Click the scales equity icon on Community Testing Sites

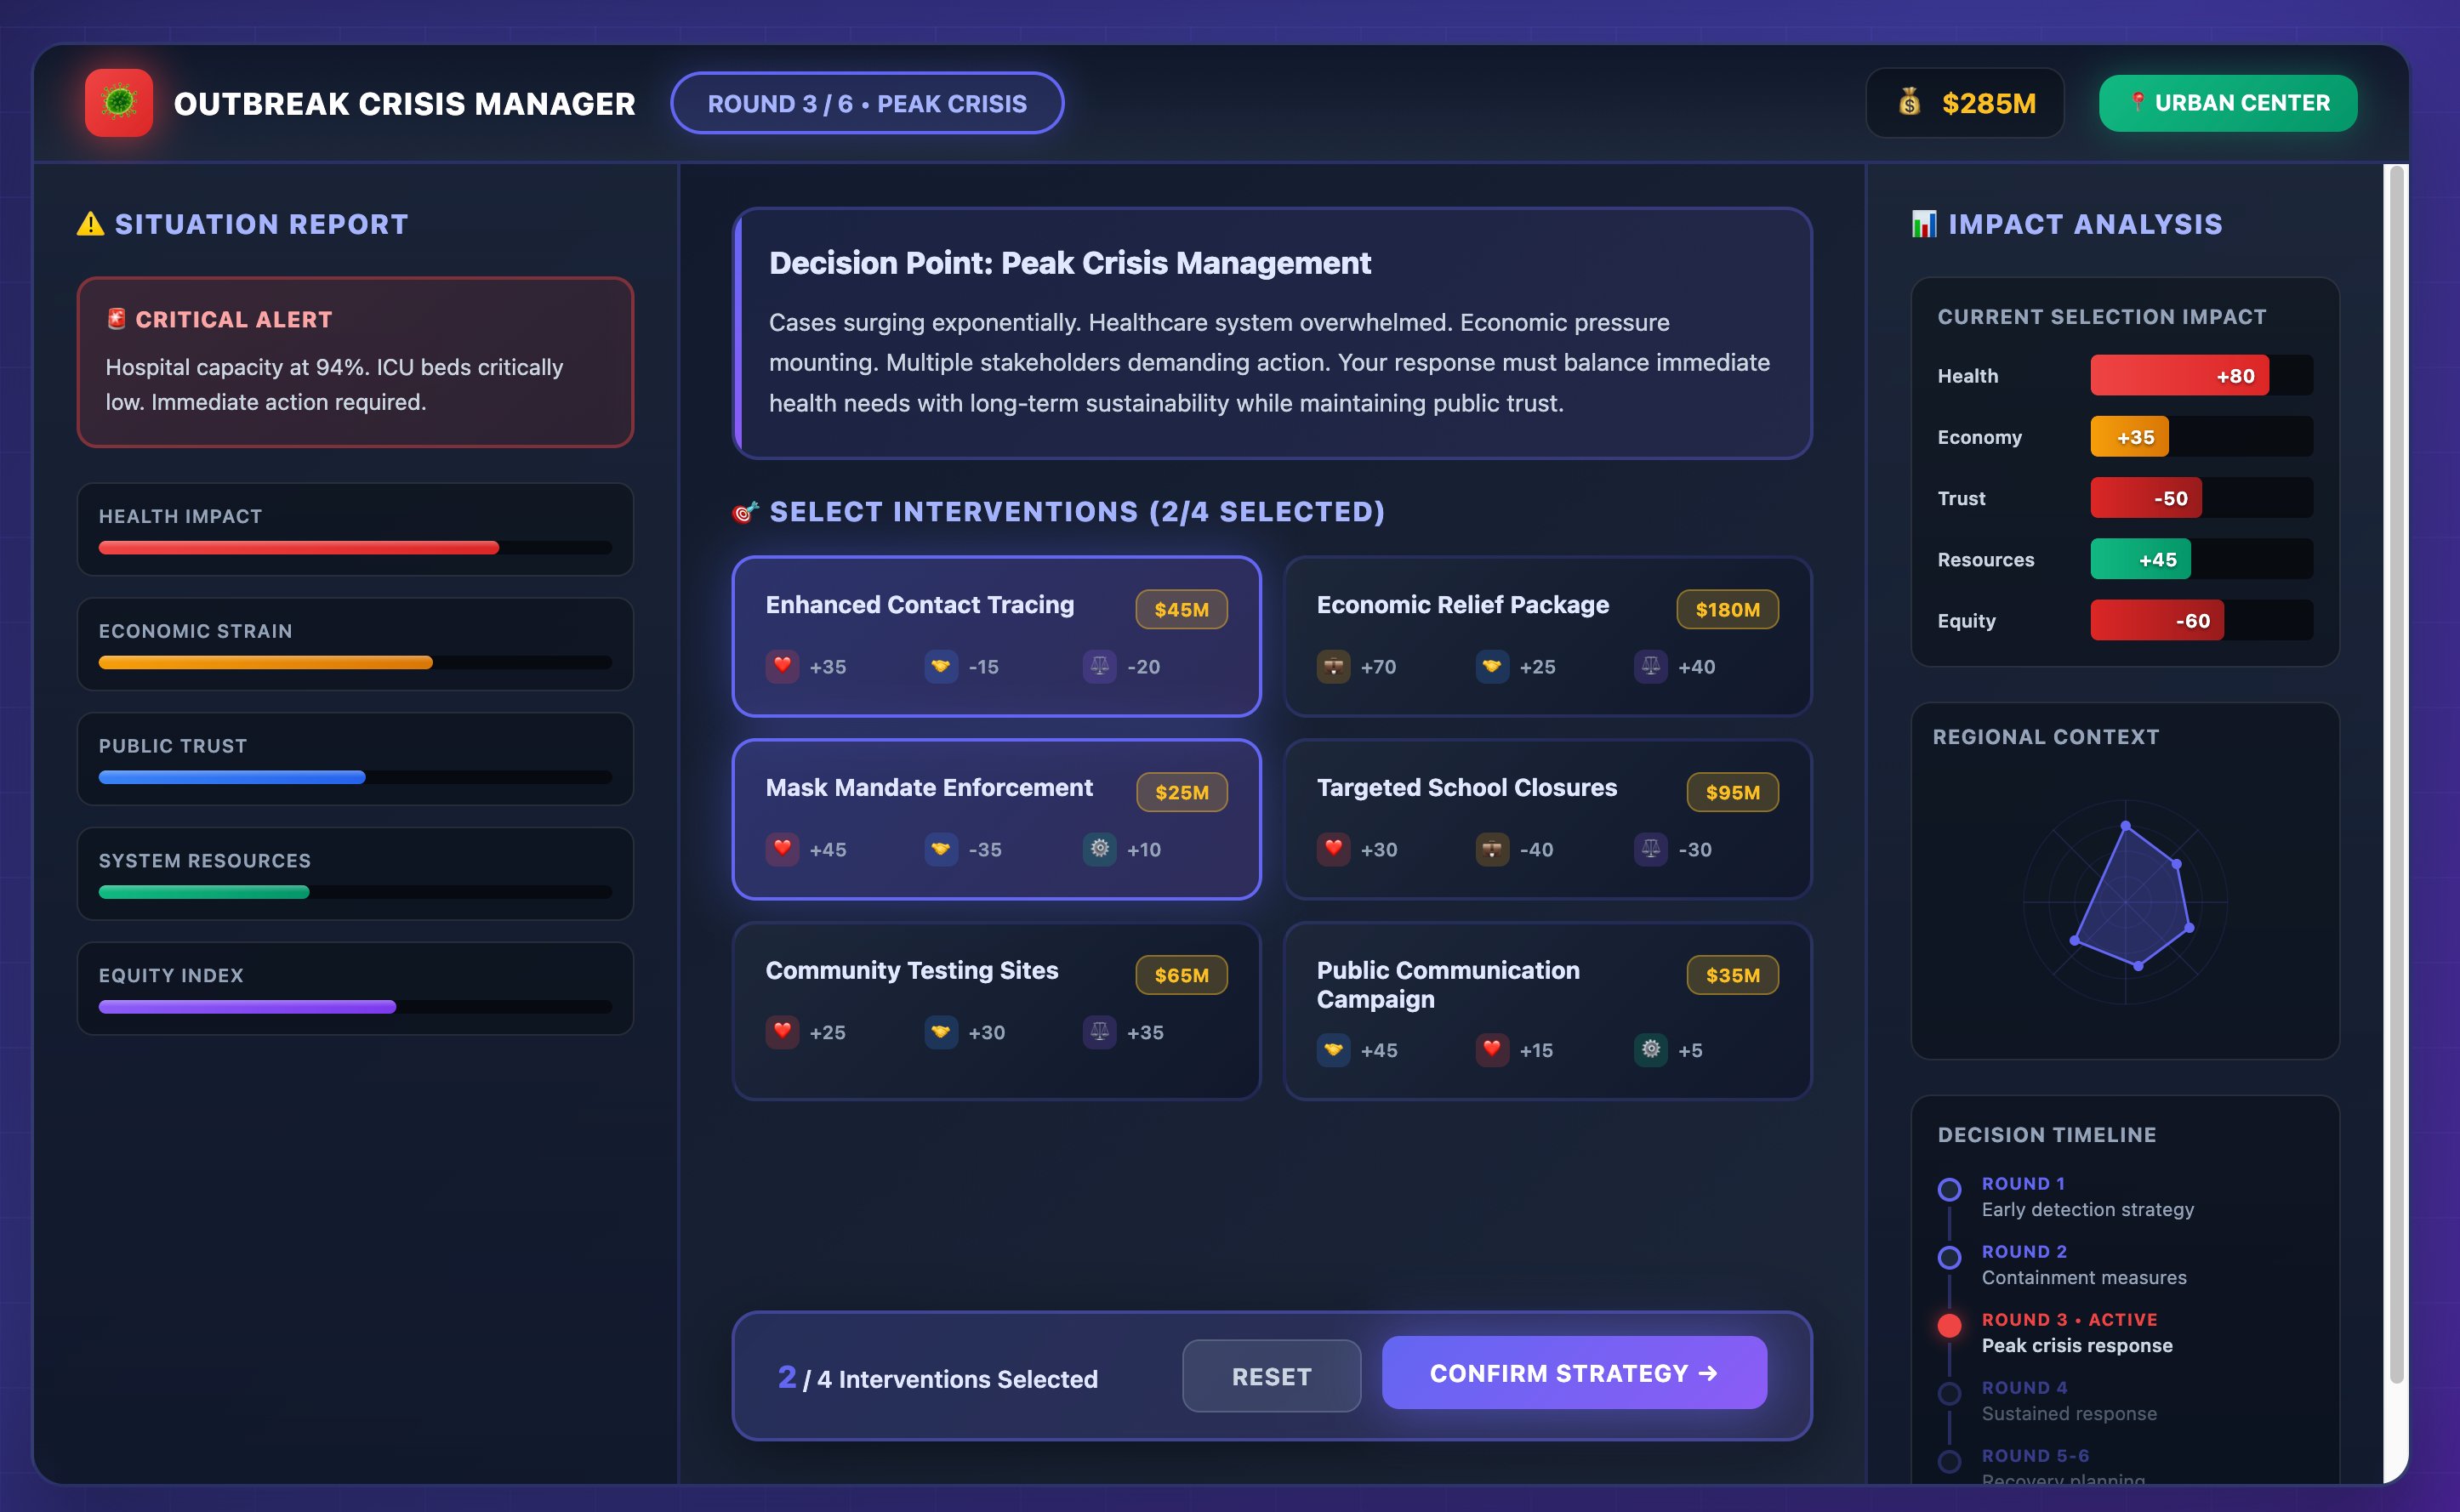pyautogui.click(x=1099, y=1032)
